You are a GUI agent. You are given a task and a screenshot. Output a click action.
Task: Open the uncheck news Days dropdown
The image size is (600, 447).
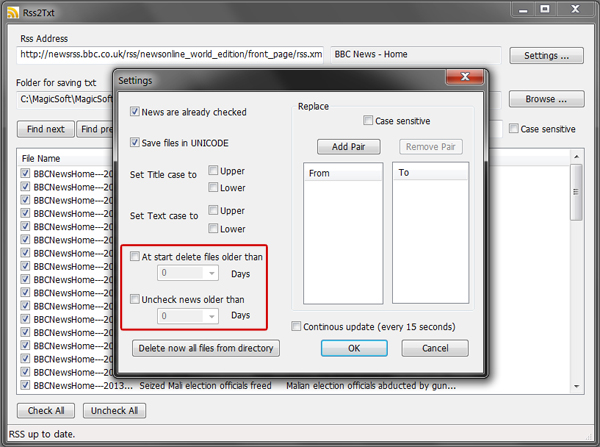tap(211, 316)
